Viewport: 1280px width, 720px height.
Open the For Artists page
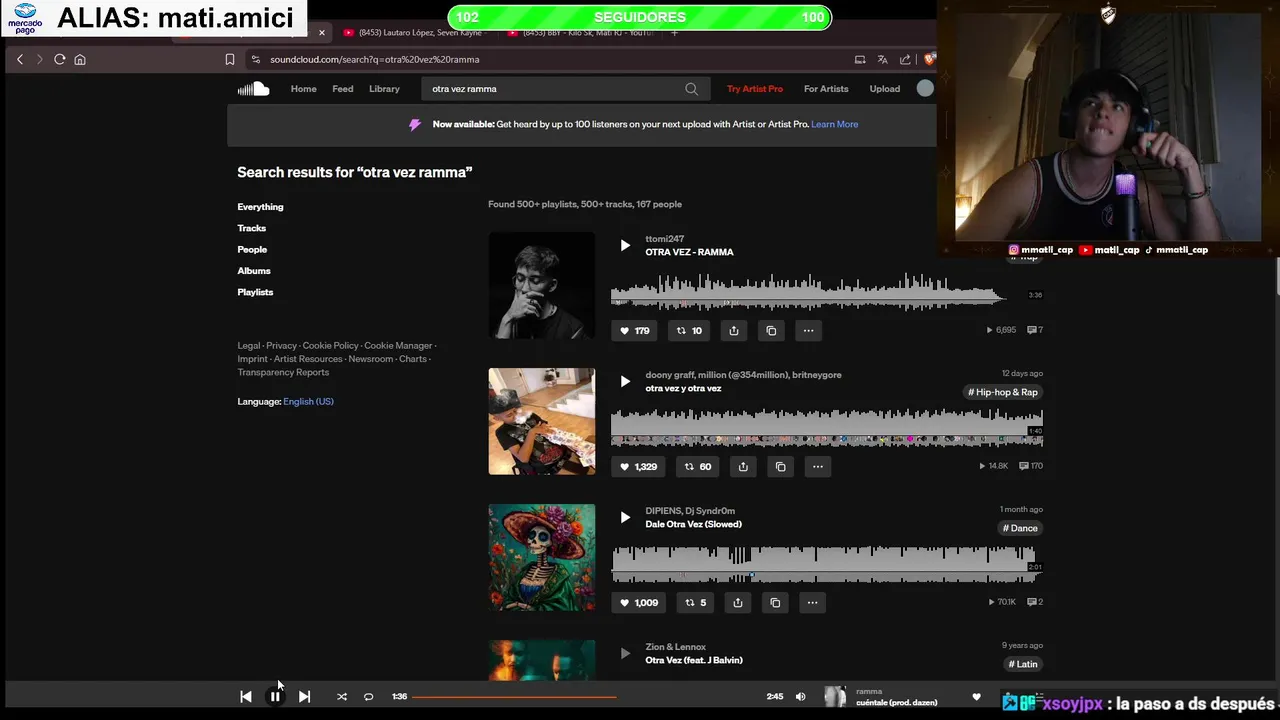coord(826,89)
